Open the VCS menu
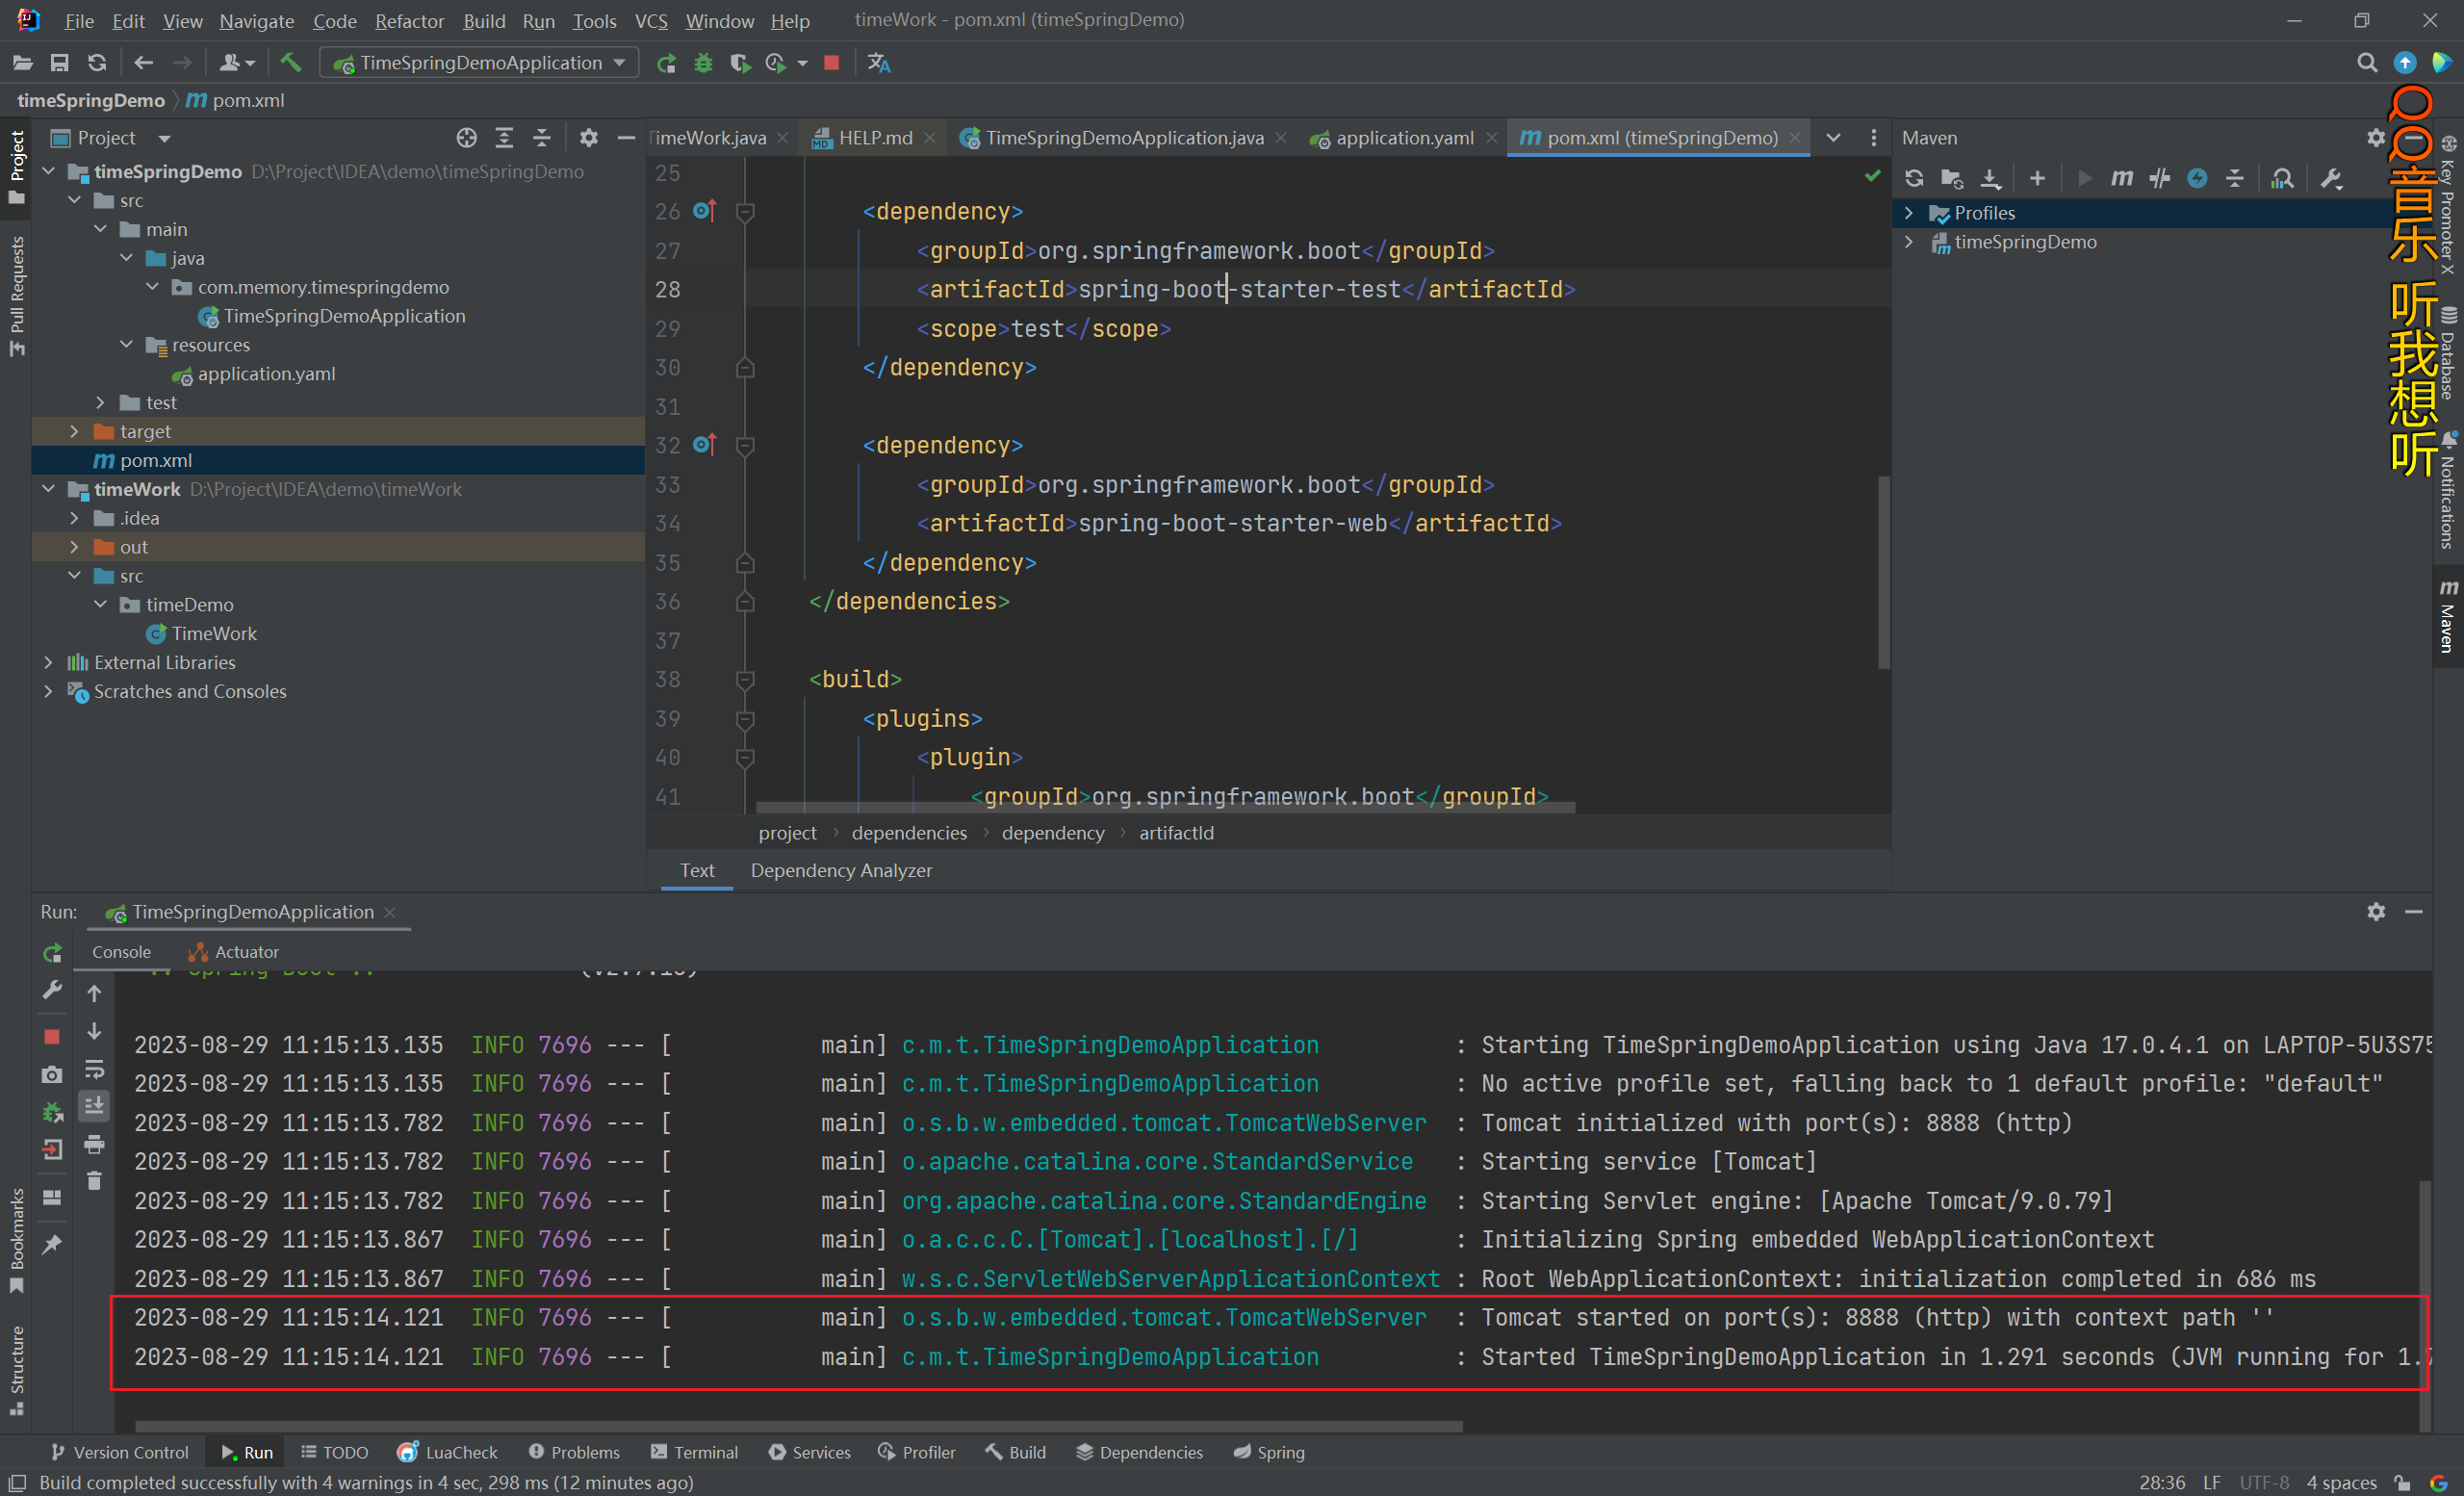 point(651,20)
